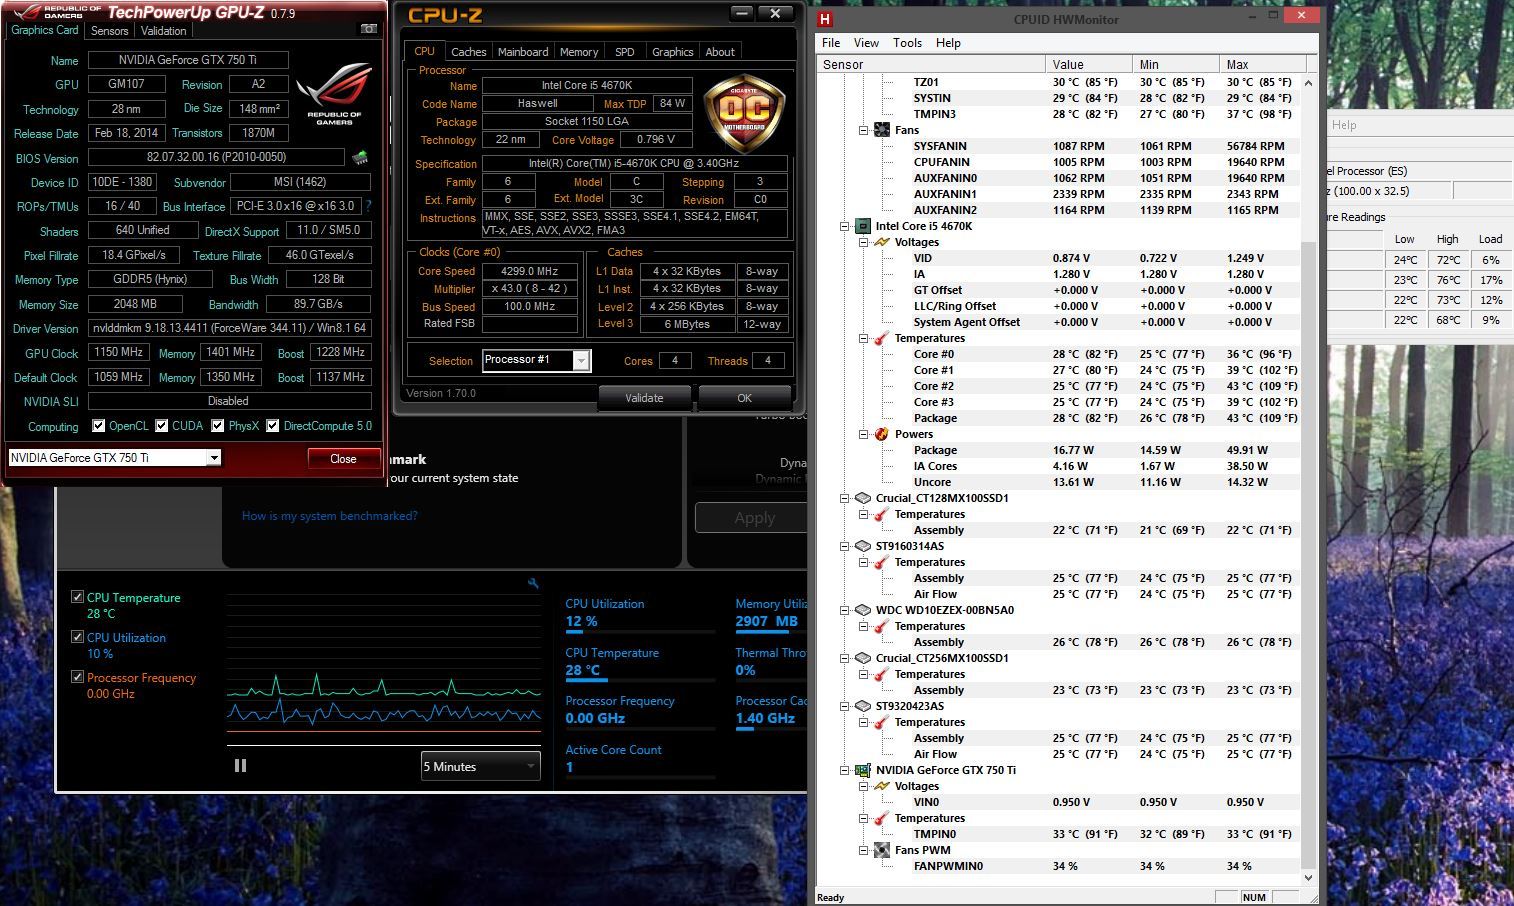Click the Validate button in CPU-Z

point(644,398)
